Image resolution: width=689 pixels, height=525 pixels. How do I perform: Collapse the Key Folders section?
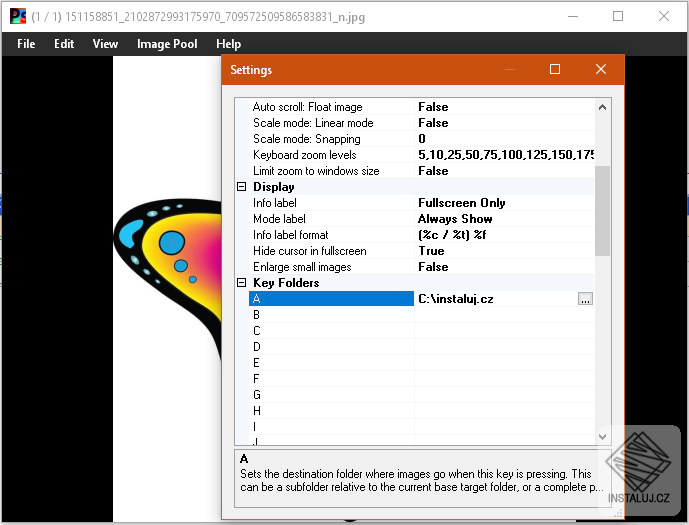coord(241,282)
